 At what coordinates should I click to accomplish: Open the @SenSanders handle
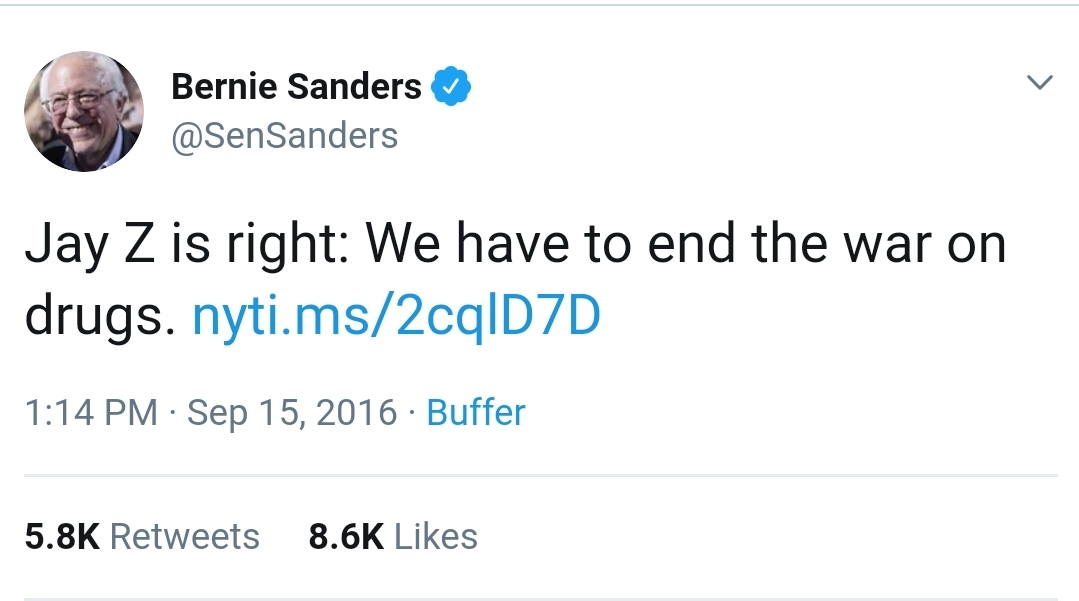pyautogui.click(x=285, y=136)
